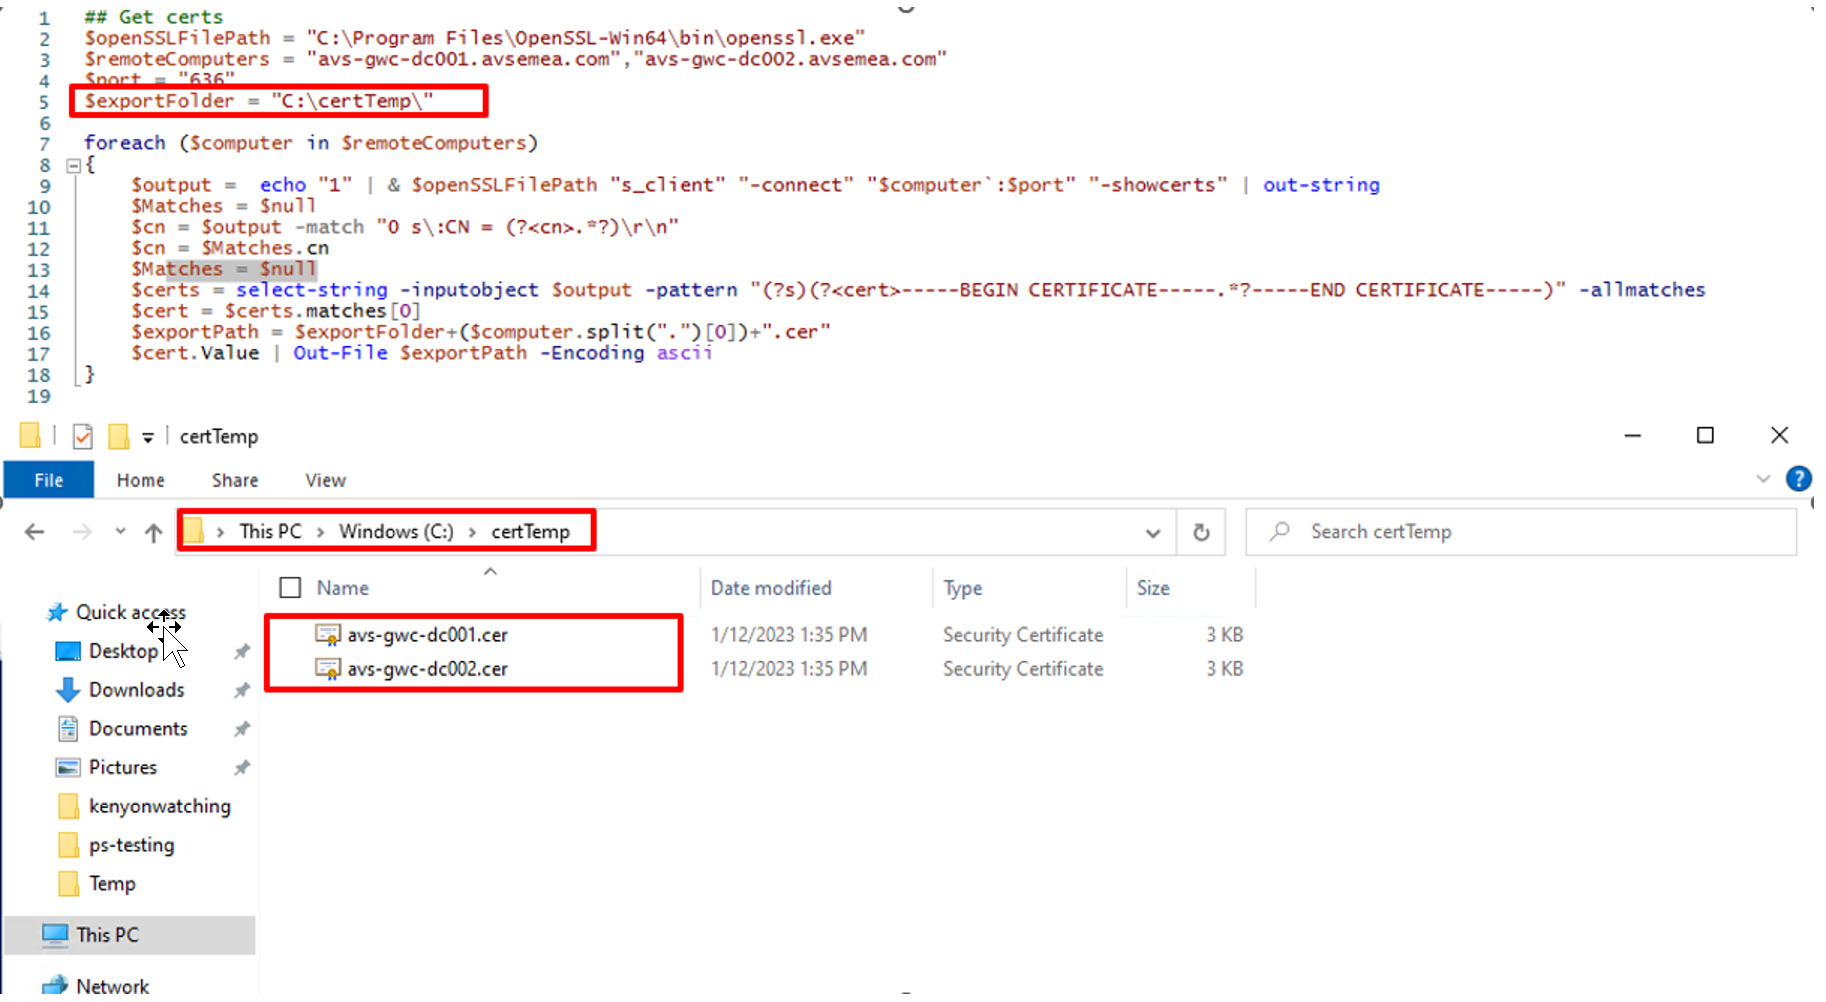This screenshot has height=1002, width=1826.
Task: Switch to the View tab
Action: [x=324, y=480]
